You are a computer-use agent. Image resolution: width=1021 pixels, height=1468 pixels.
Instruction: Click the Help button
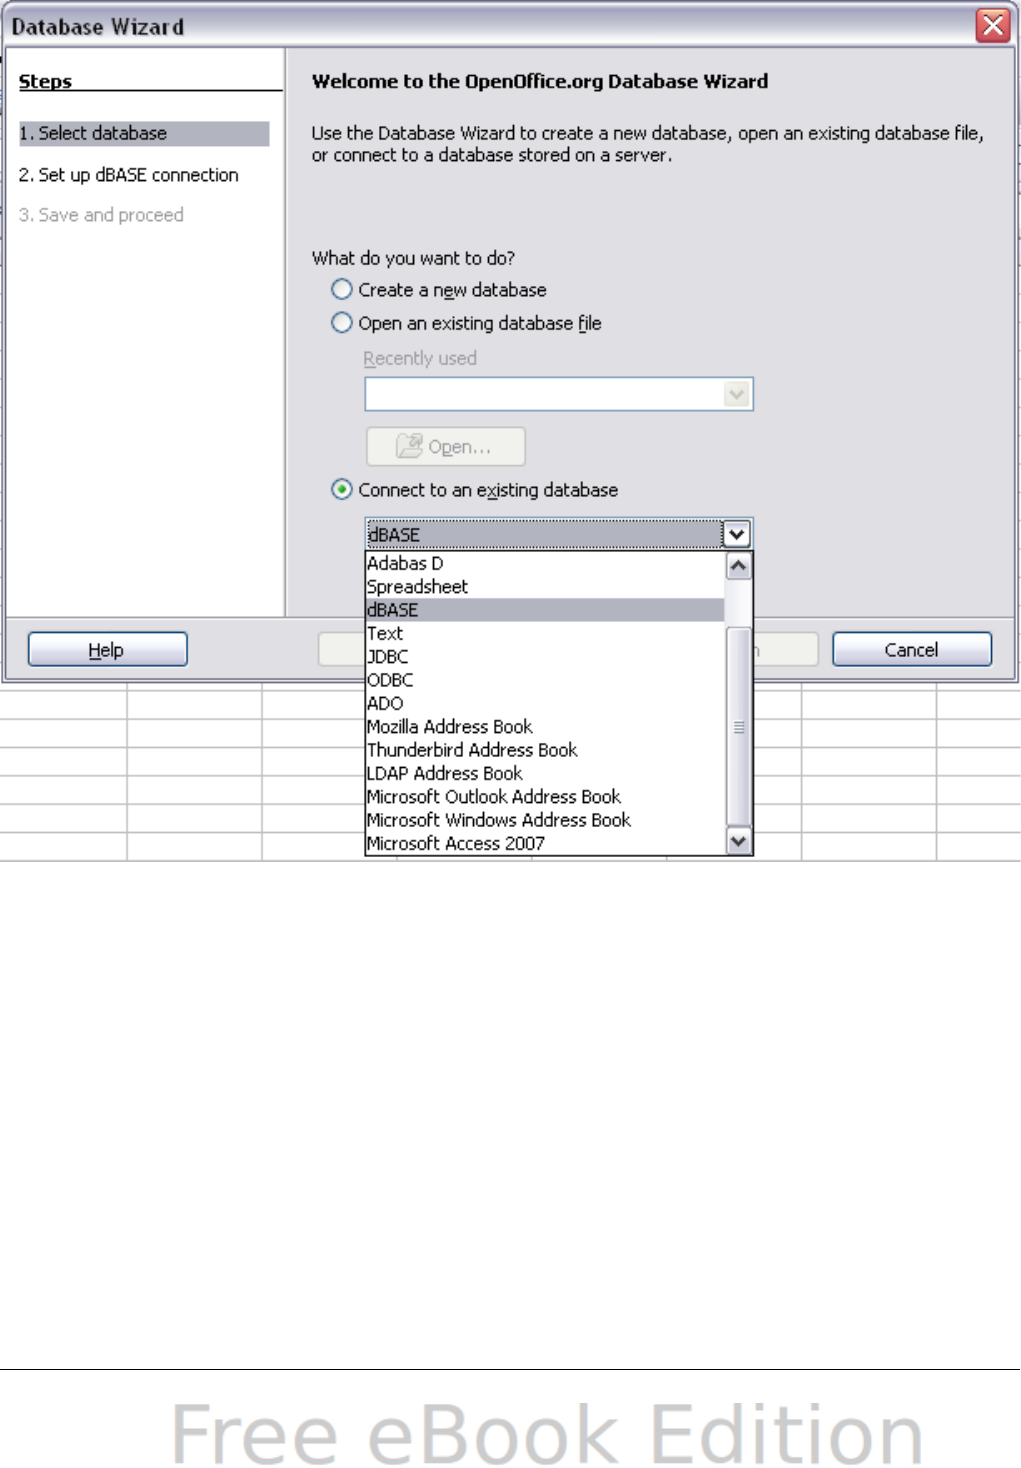107,649
